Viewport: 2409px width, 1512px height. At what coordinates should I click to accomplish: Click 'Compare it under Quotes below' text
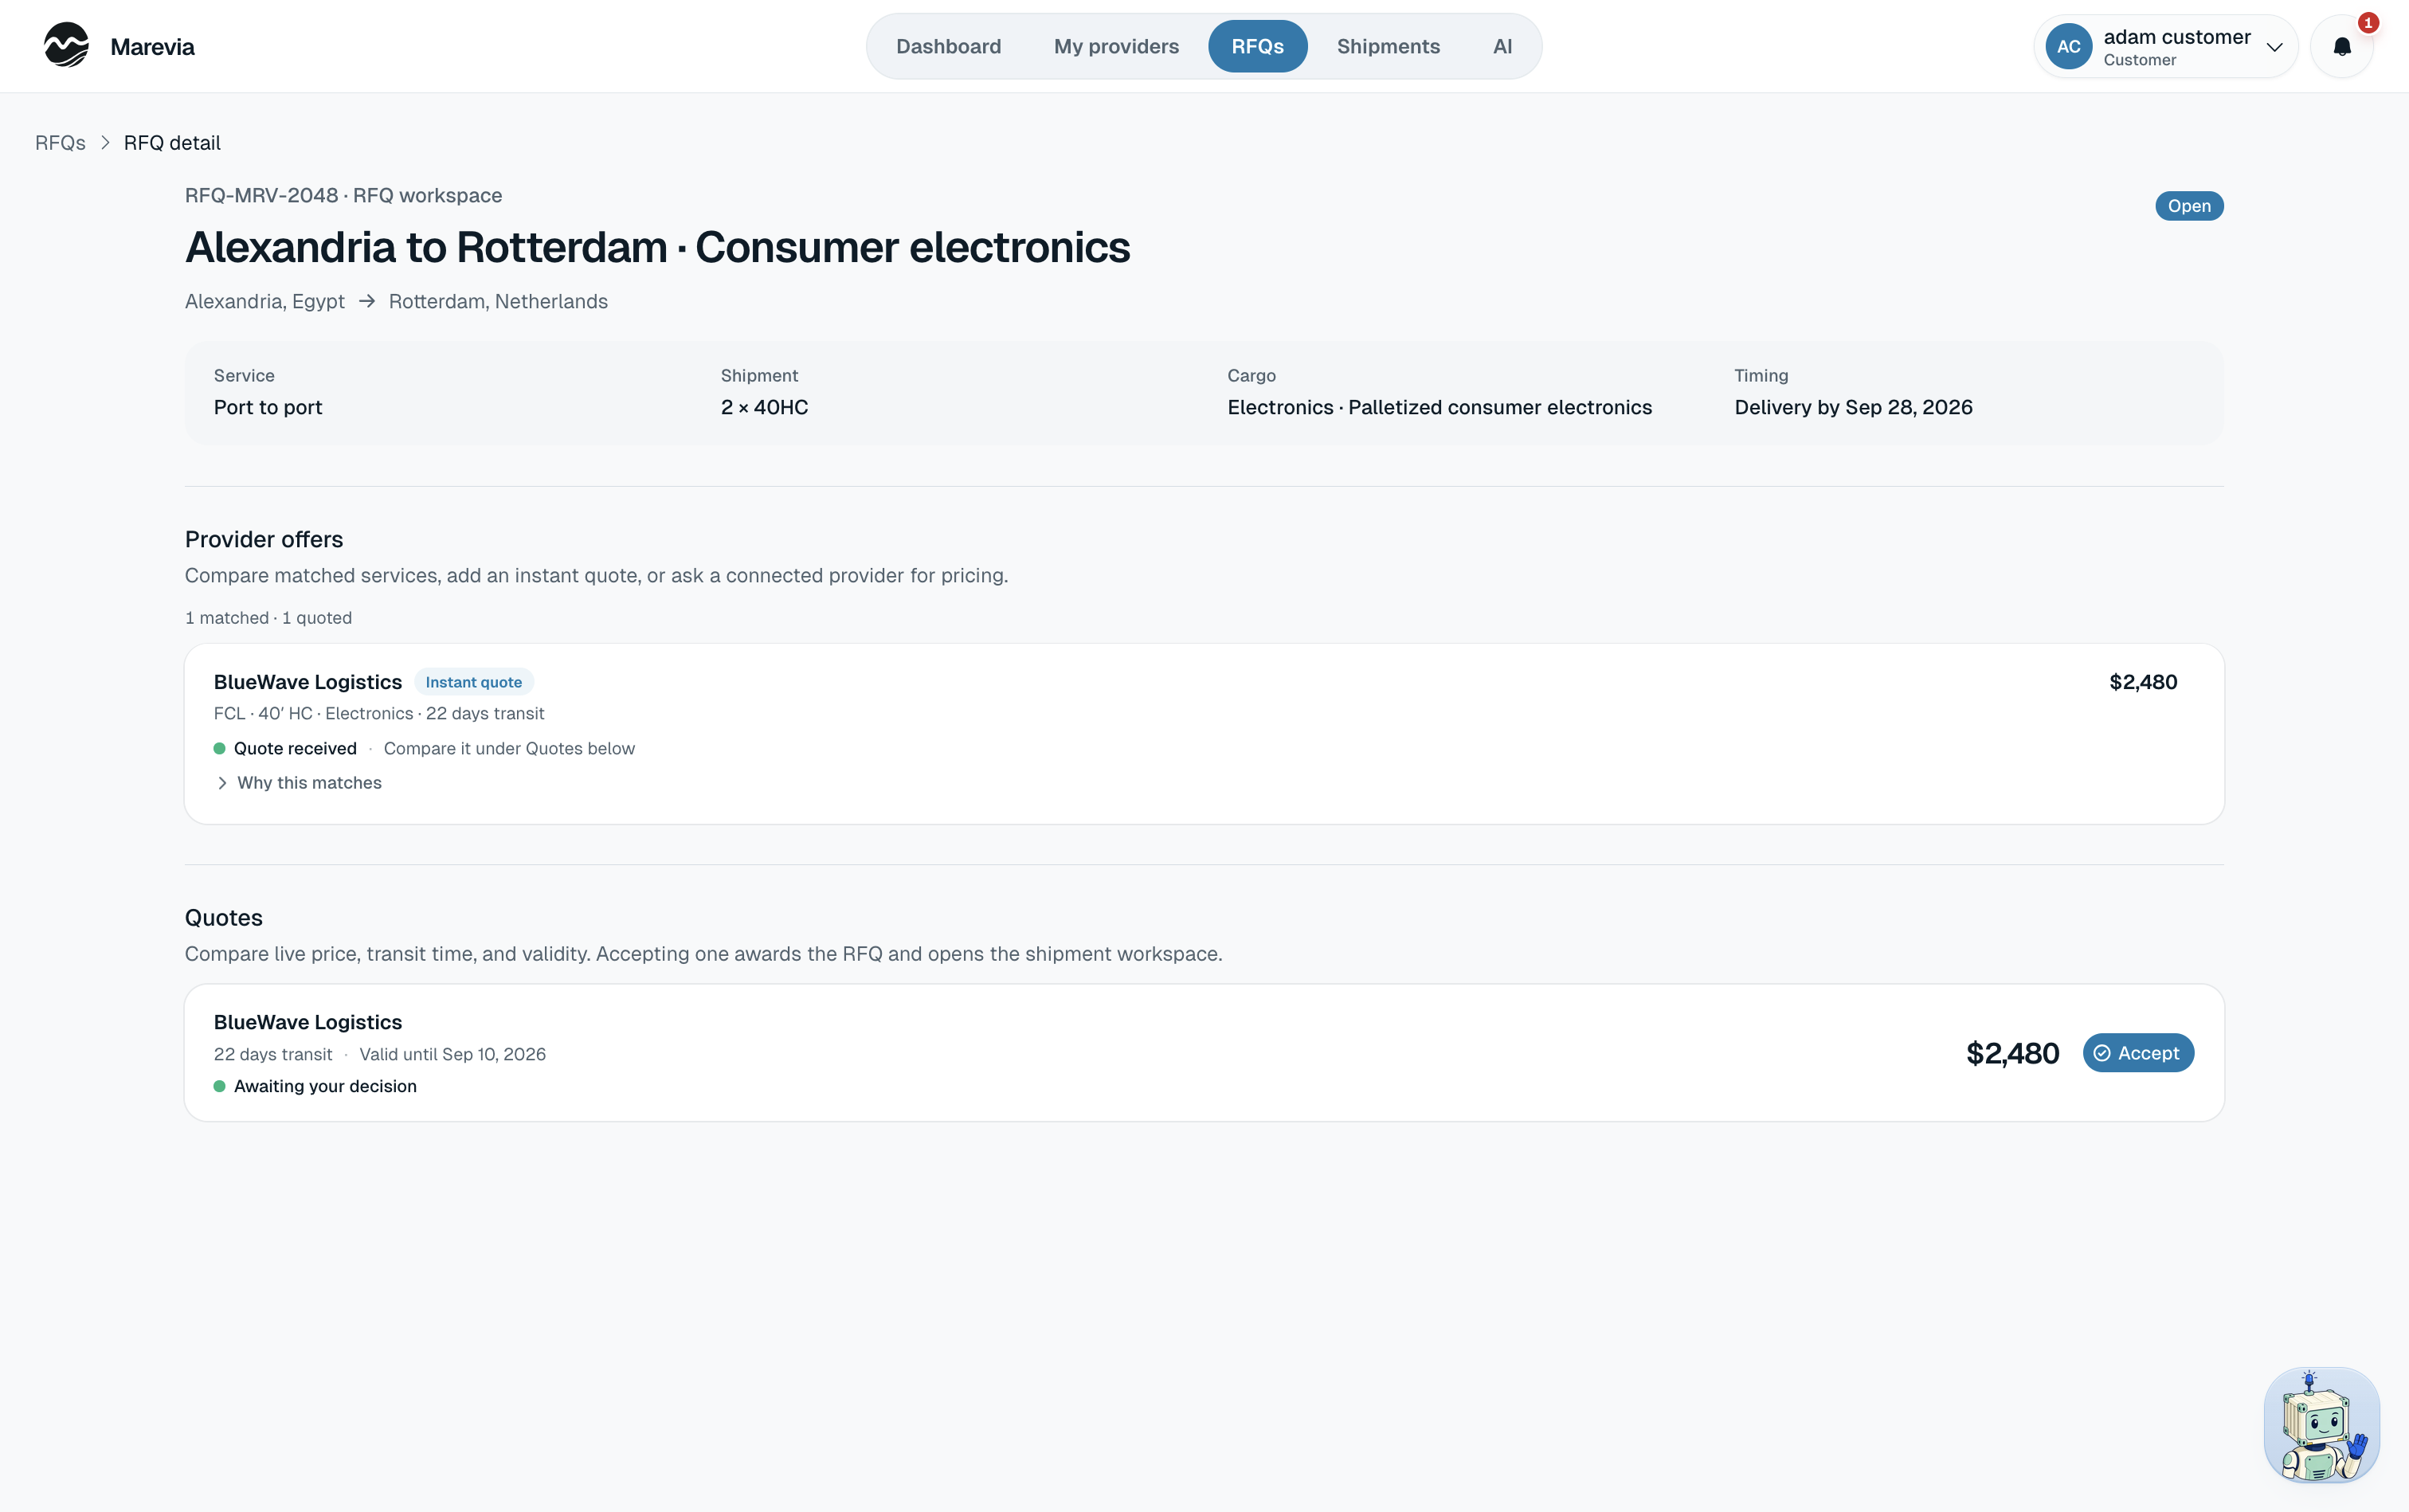point(509,749)
